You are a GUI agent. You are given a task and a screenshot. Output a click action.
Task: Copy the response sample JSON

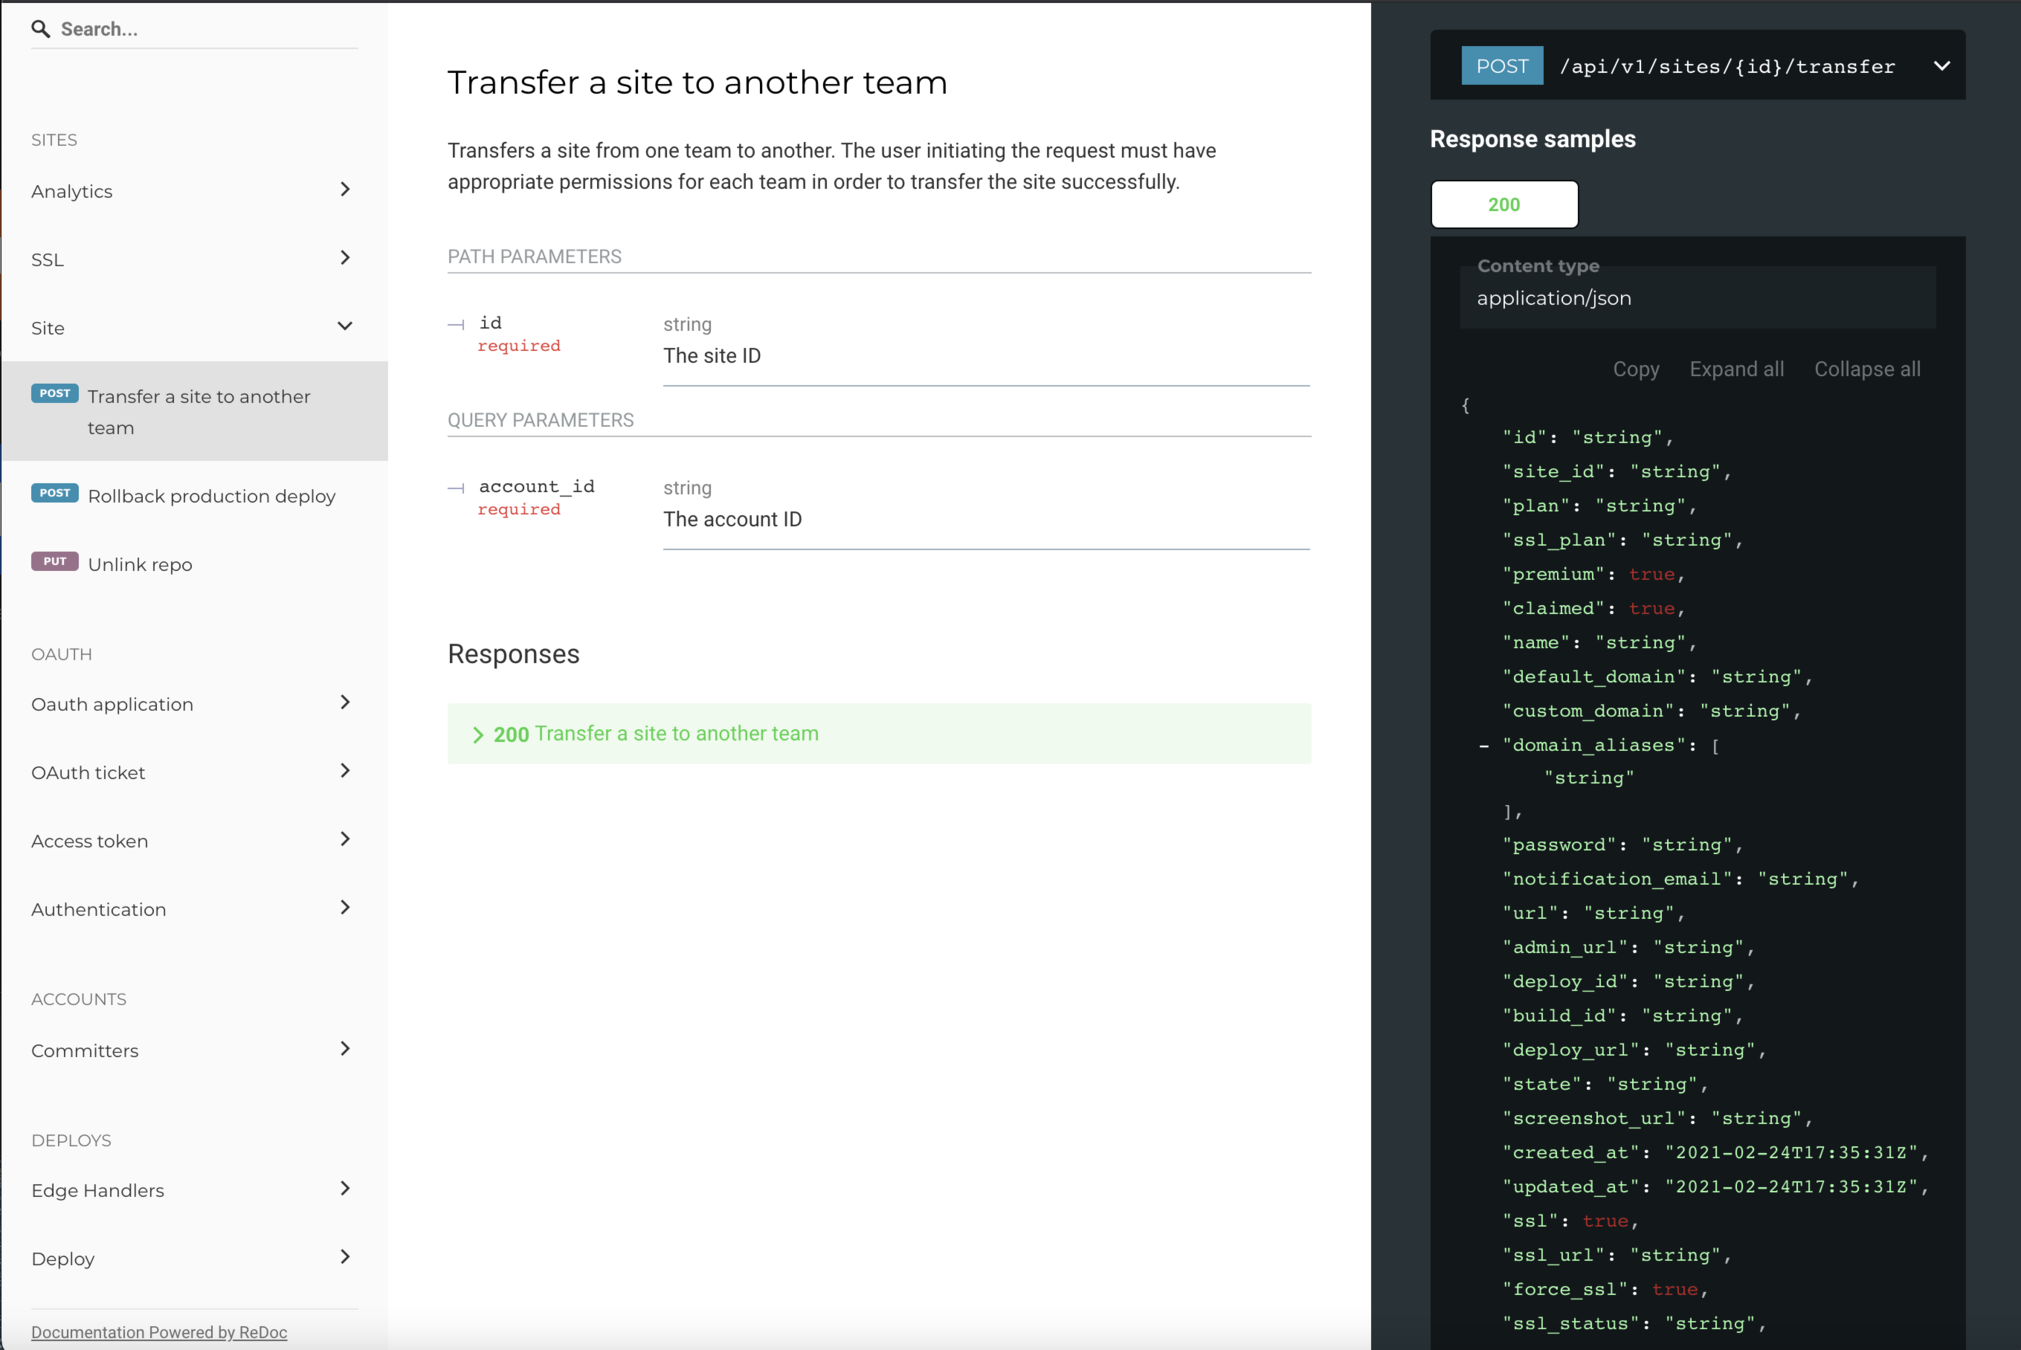[x=1635, y=369]
